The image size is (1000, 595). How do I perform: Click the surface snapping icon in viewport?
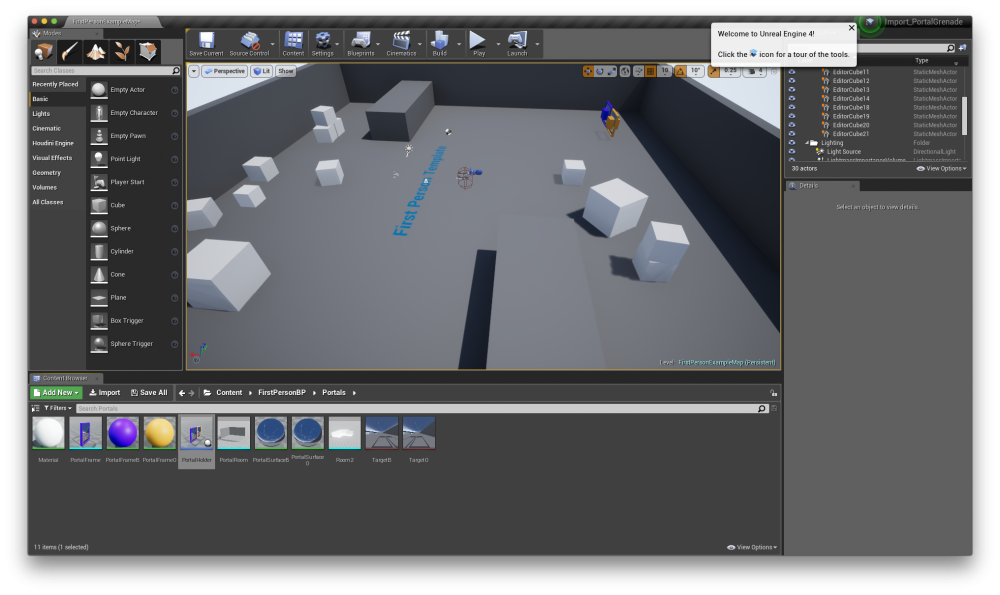pyautogui.click(x=638, y=71)
